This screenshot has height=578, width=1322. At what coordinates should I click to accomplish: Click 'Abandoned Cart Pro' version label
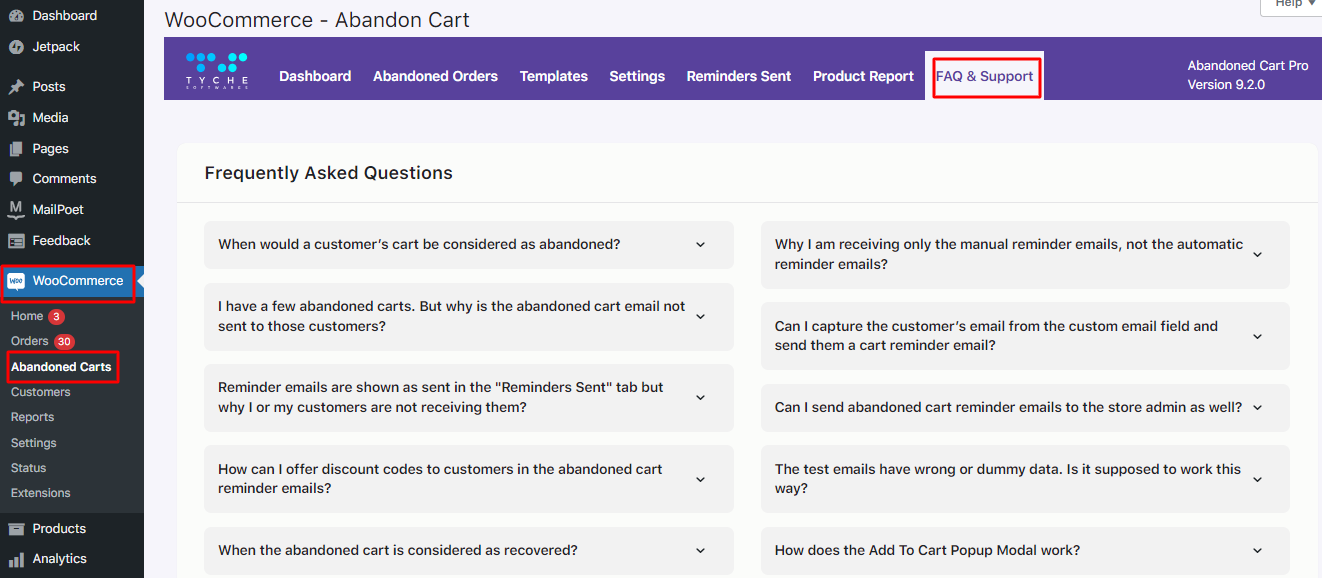tap(1248, 66)
